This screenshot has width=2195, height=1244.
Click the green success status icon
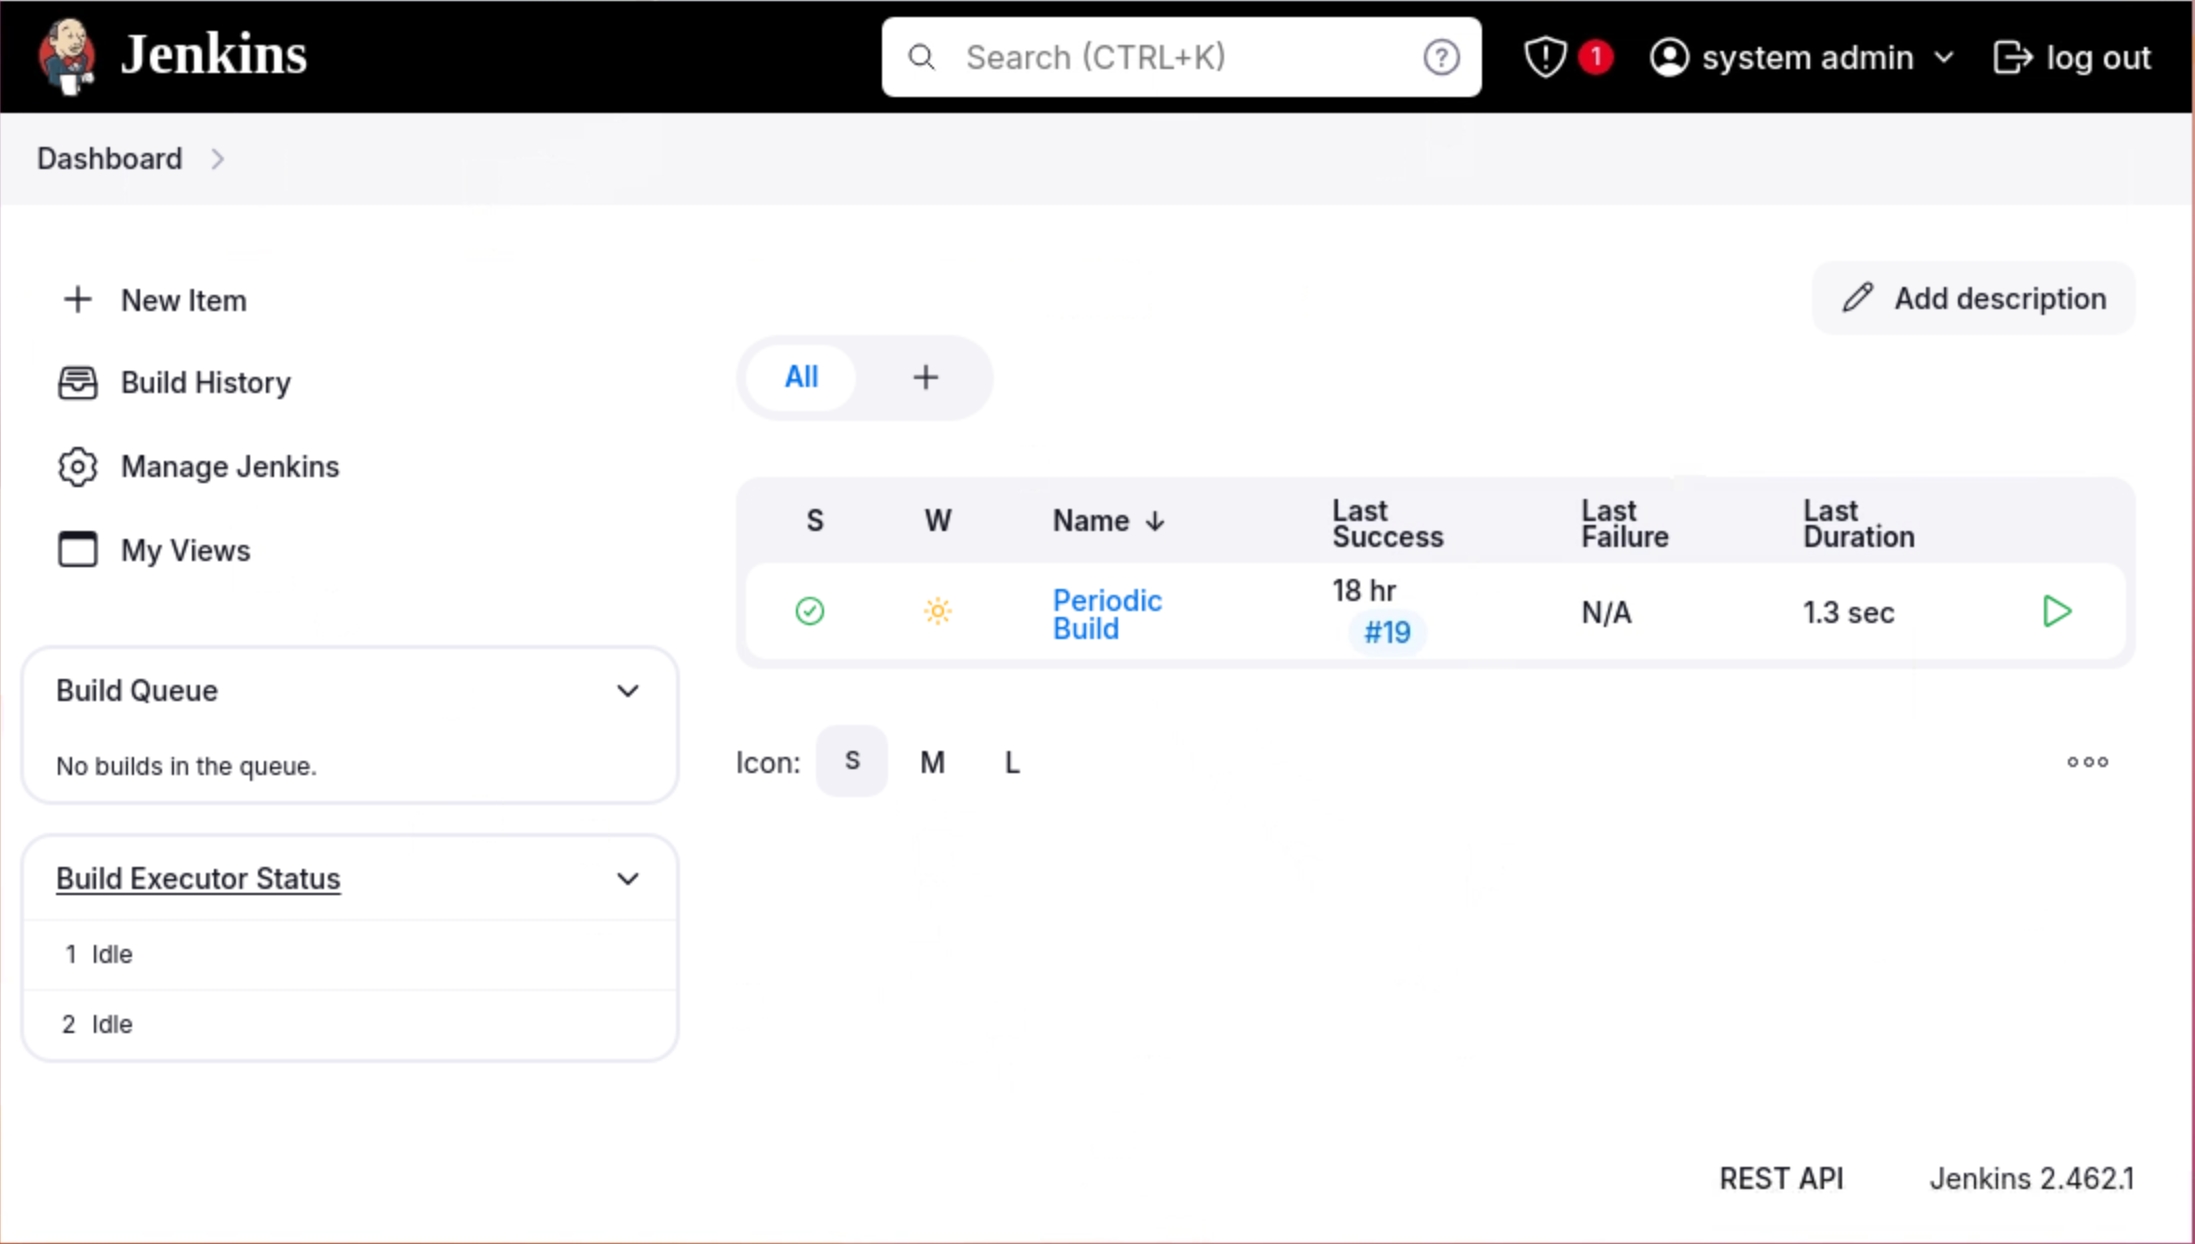coord(809,611)
